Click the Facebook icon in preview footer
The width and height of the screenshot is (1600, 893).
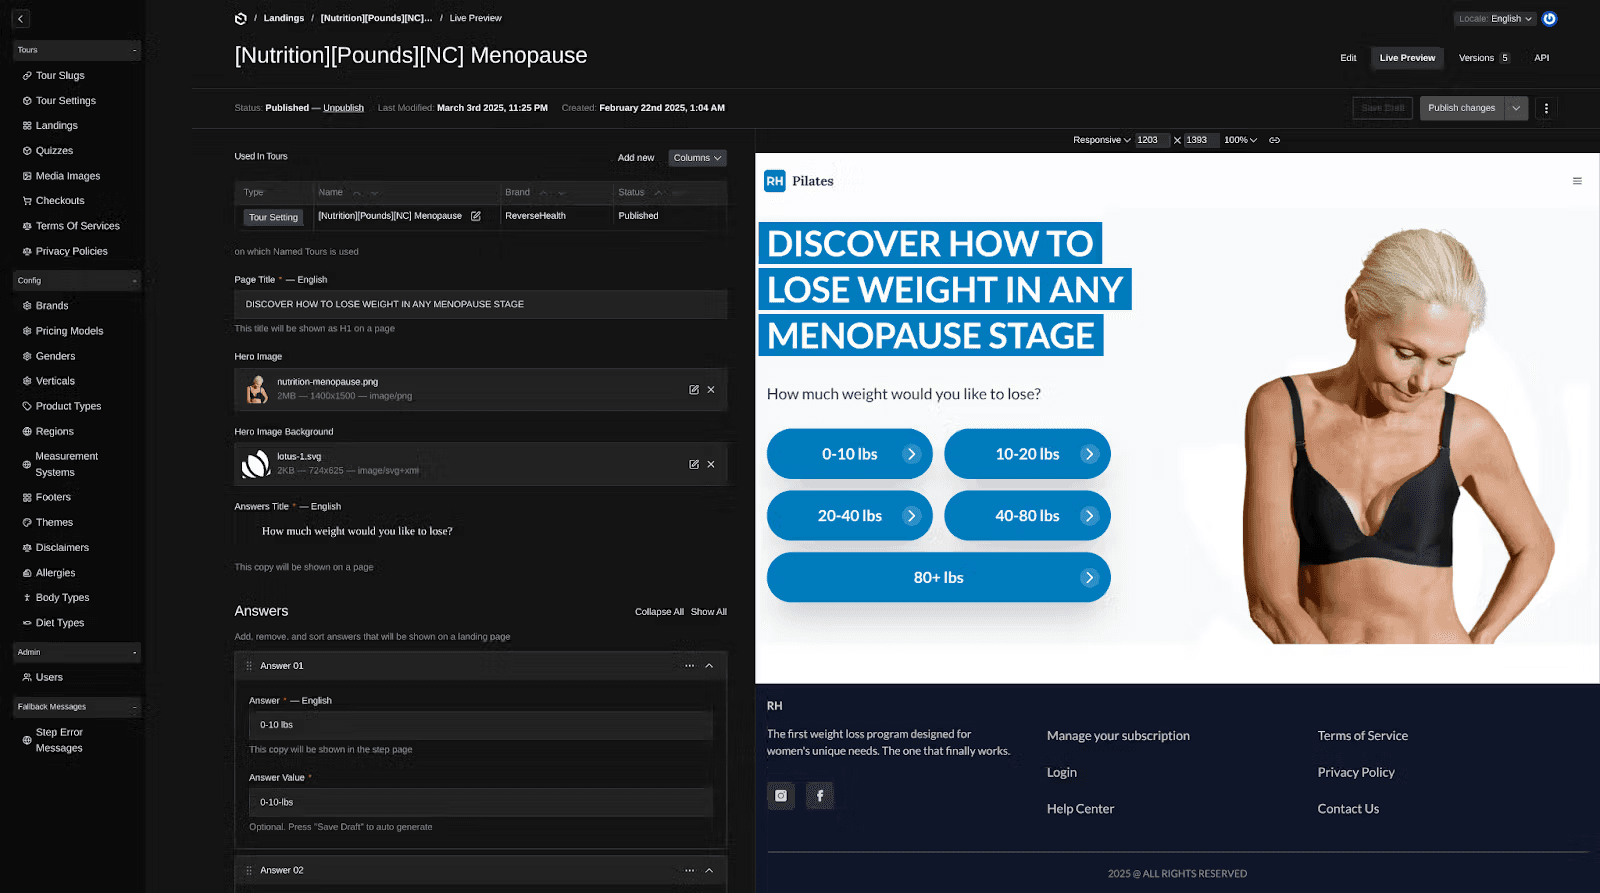820,796
